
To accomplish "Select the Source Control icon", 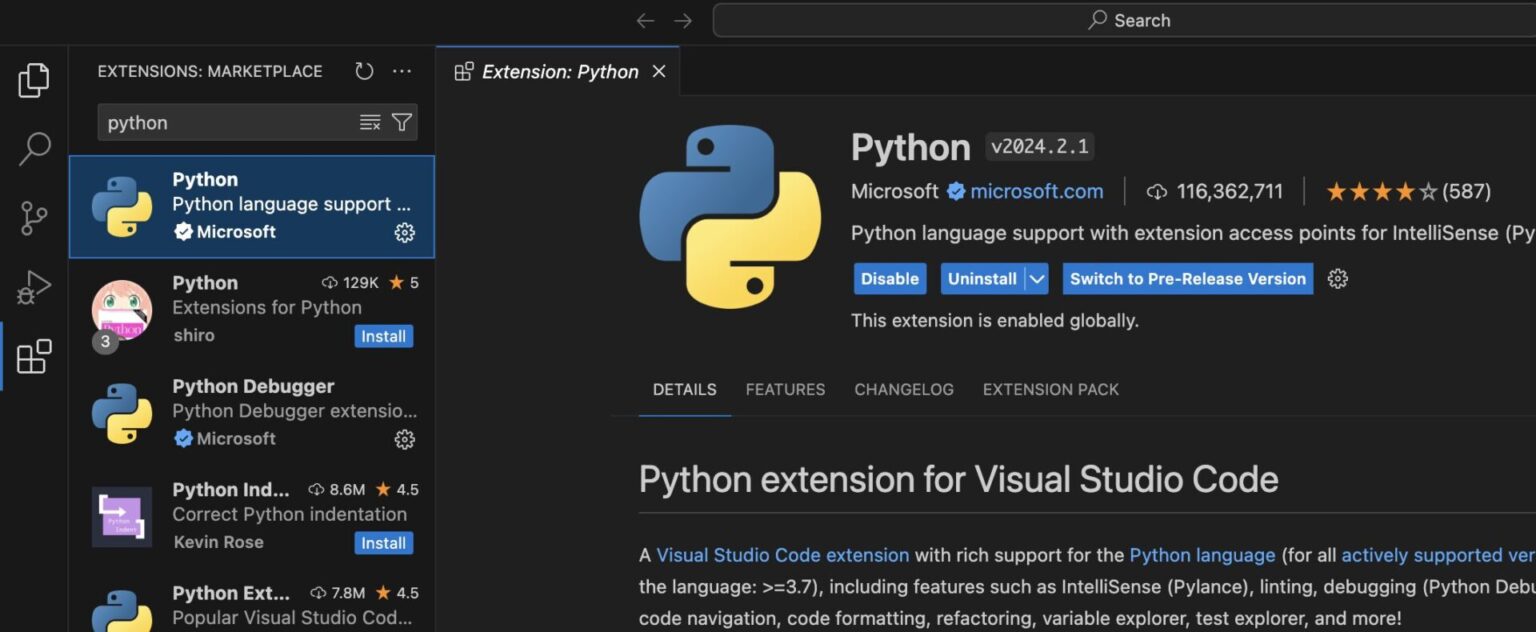I will 34,217.
